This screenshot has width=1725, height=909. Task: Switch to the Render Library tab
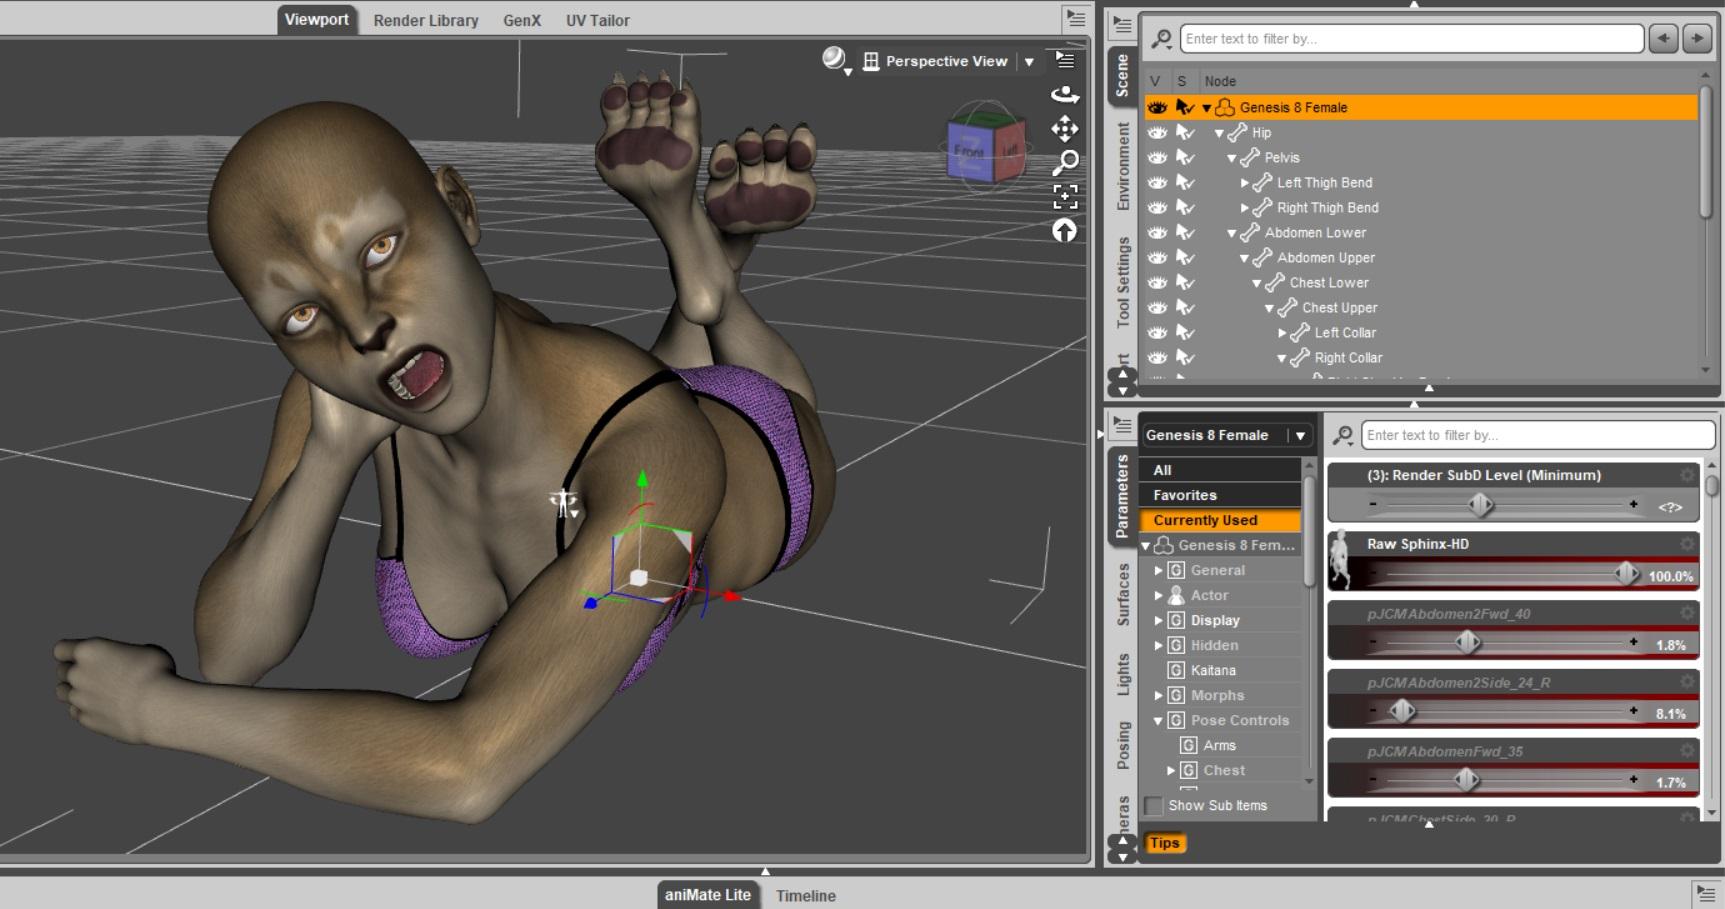(426, 20)
